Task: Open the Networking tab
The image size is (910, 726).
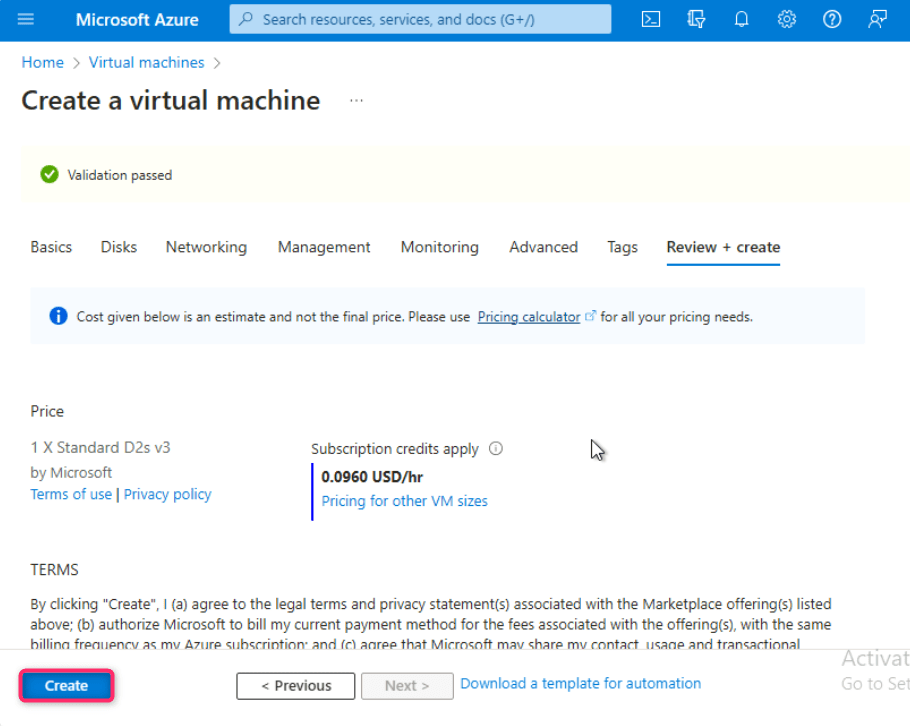Action: coord(206,247)
